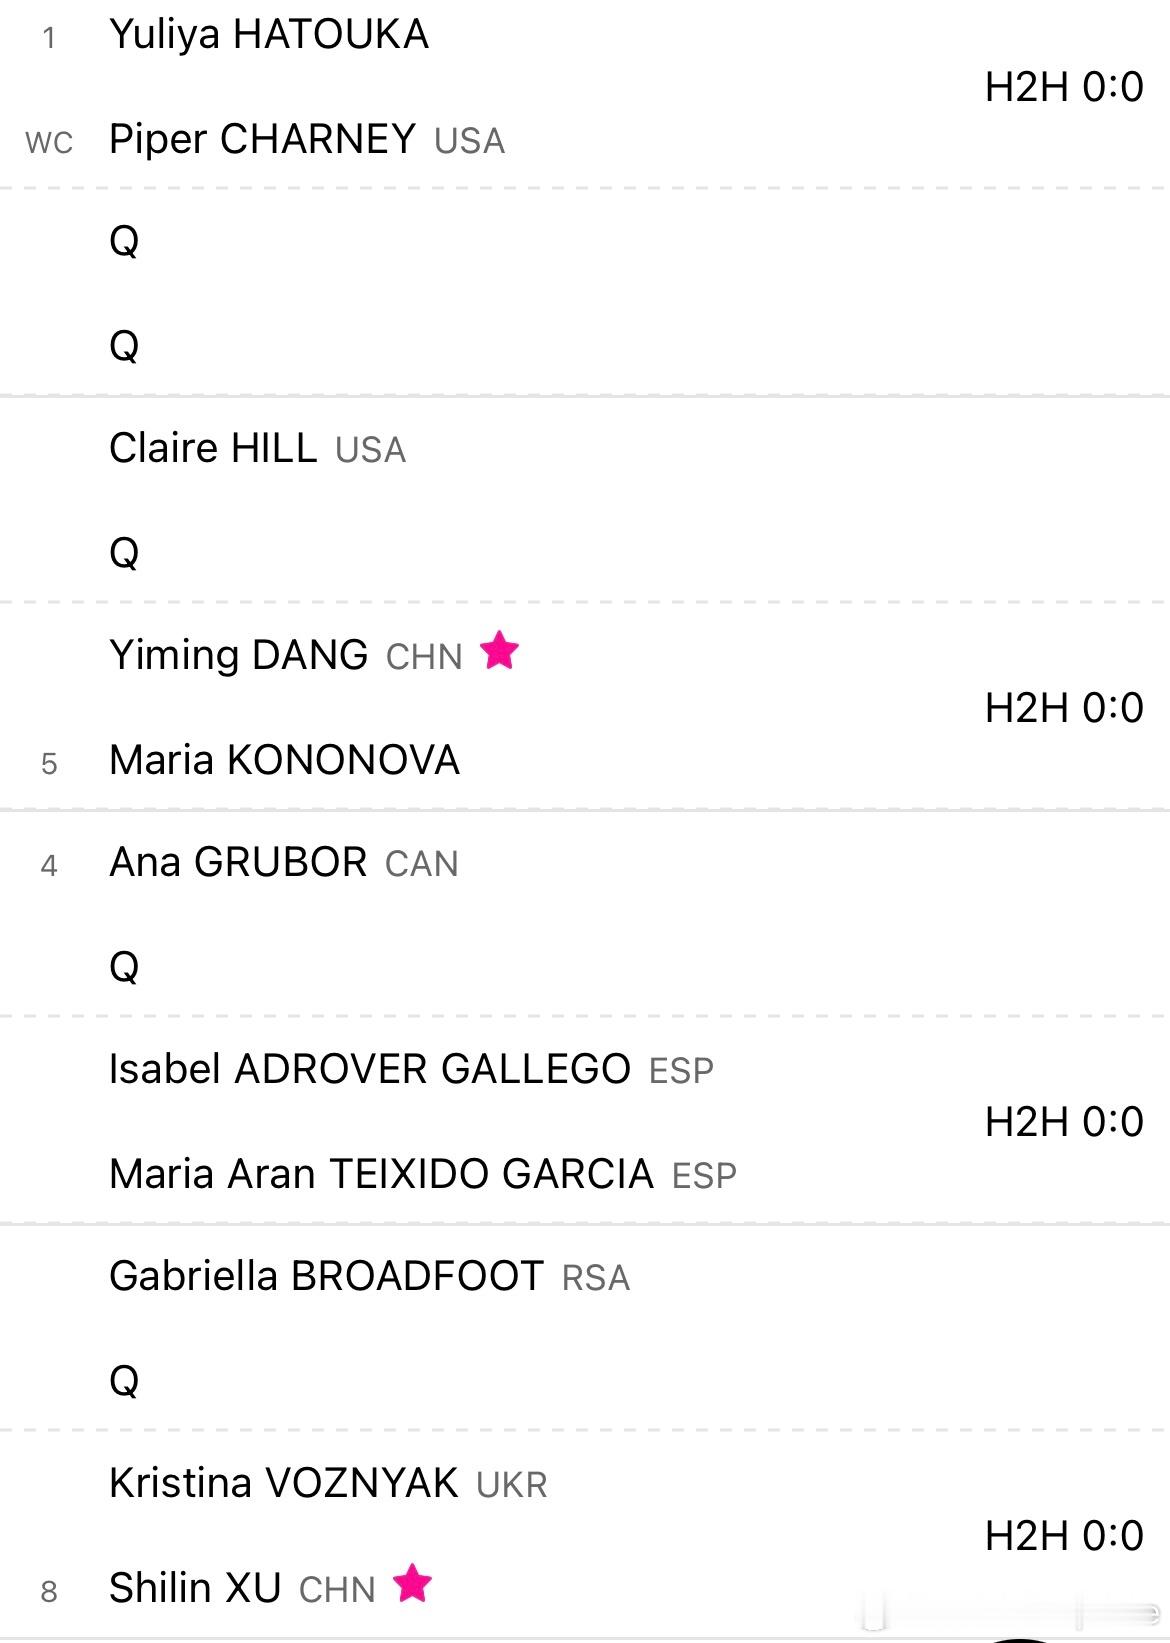Screen dimensions: 1170x1643
Task: Open Yuliya HATOUKA's player profile
Action: 269,35
